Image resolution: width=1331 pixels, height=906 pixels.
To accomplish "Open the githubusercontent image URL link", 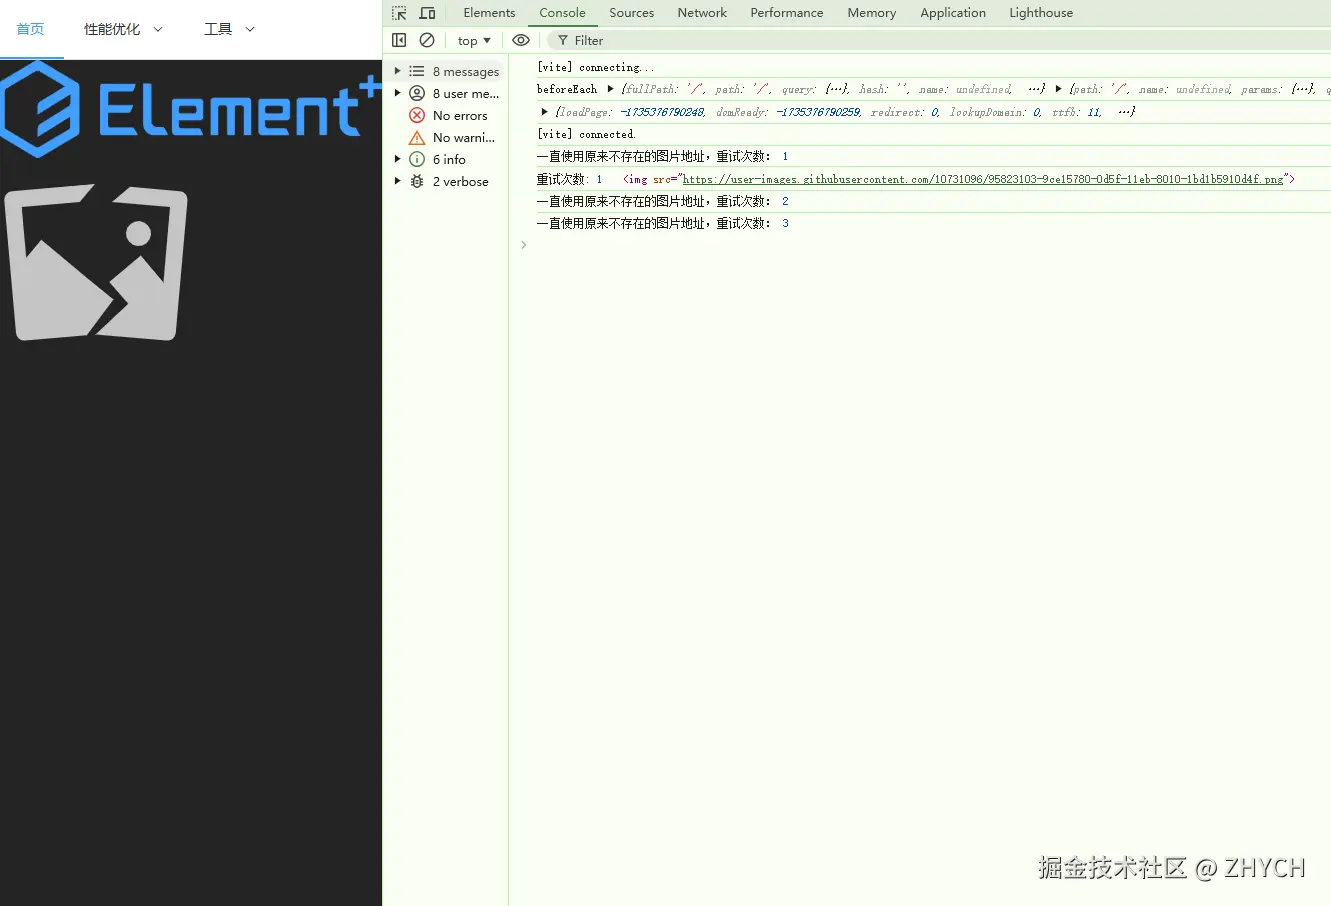I will coord(983,179).
